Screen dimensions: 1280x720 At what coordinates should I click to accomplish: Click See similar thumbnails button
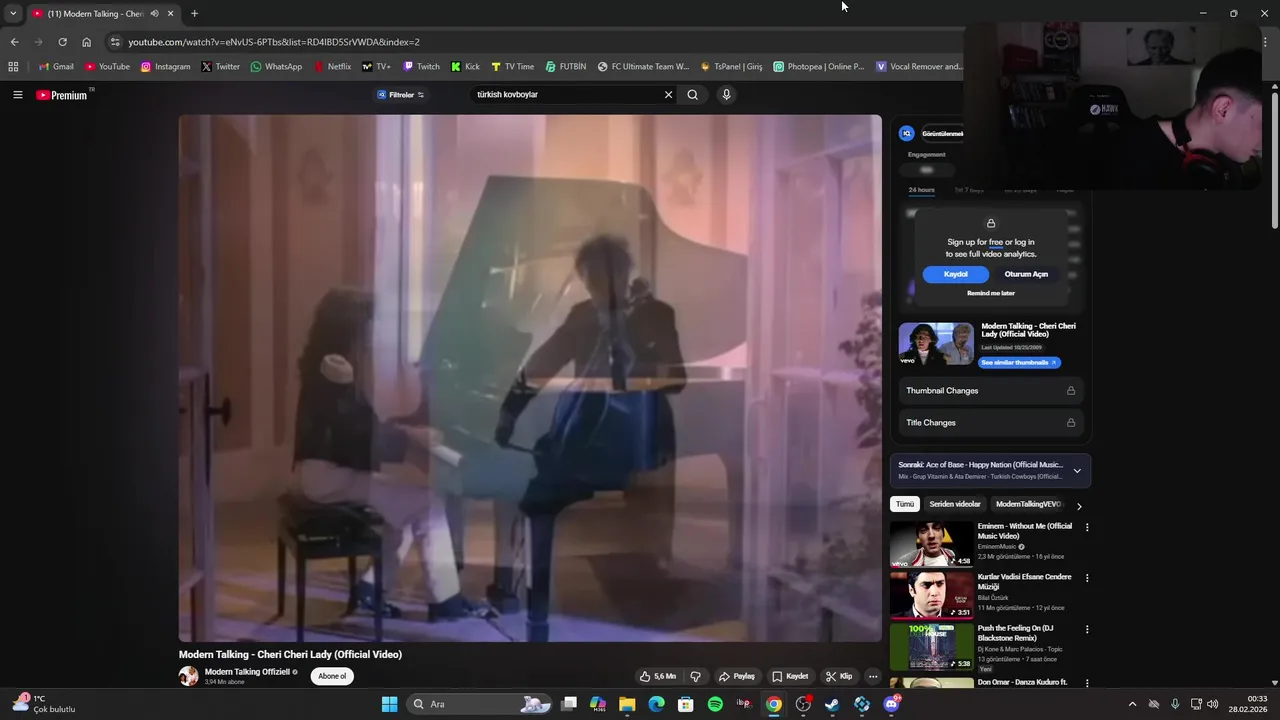(1018, 363)
